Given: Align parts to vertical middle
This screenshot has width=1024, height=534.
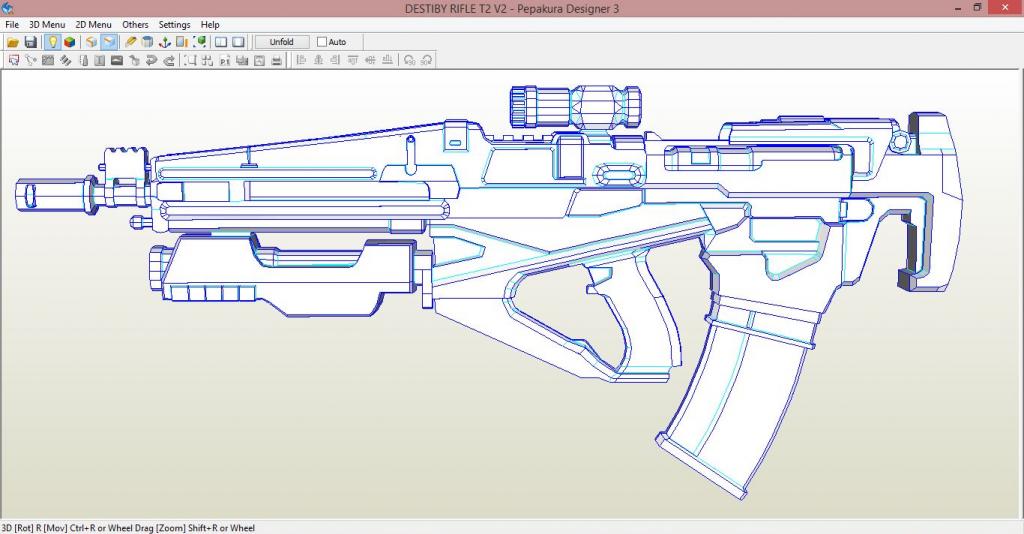Looking at the screenshot, I should click(370, 60).
